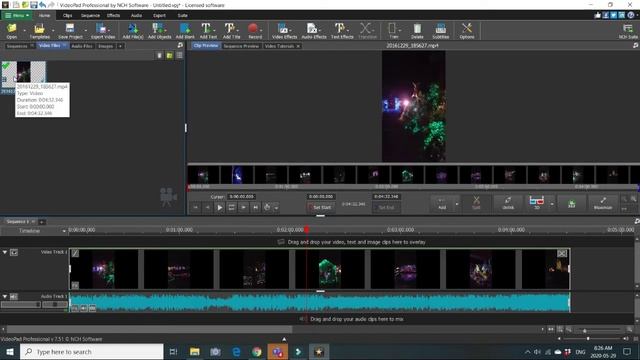The width and height of the screenshot is (640, 360).
Task: Click the 360 icon in preview controls
Action: 571,203
